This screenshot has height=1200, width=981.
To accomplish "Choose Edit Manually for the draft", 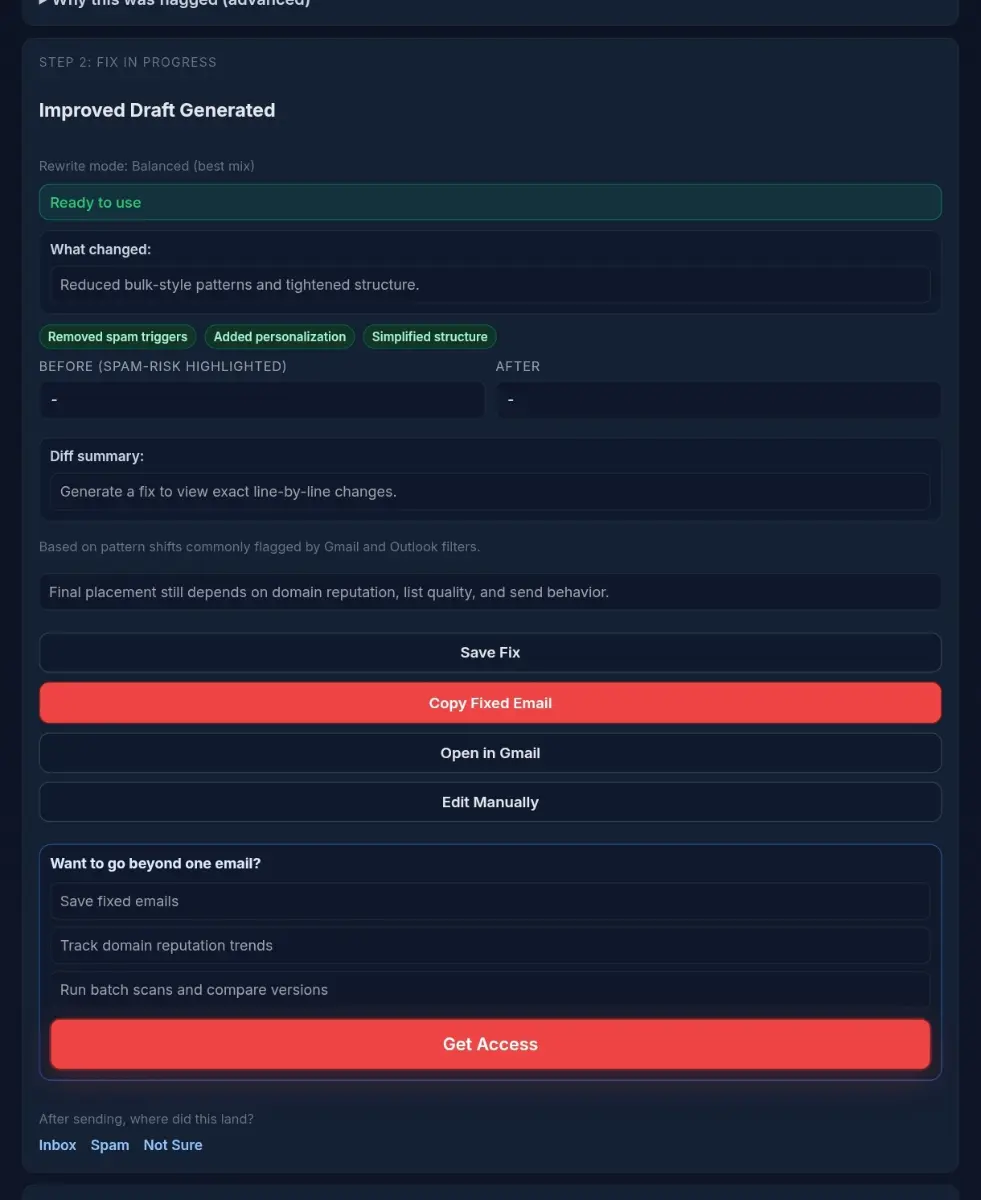I will coord(490,801).
